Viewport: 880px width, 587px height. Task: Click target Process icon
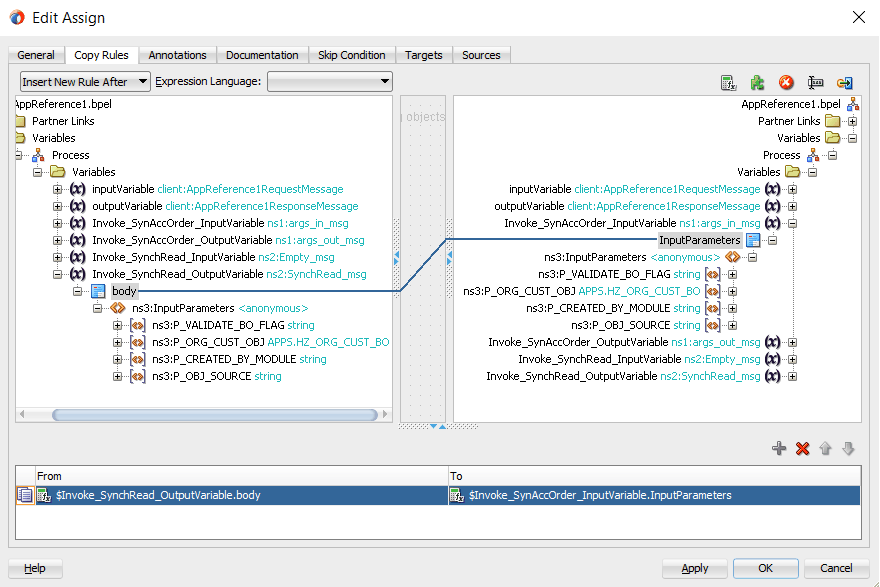tap(813, 155)
